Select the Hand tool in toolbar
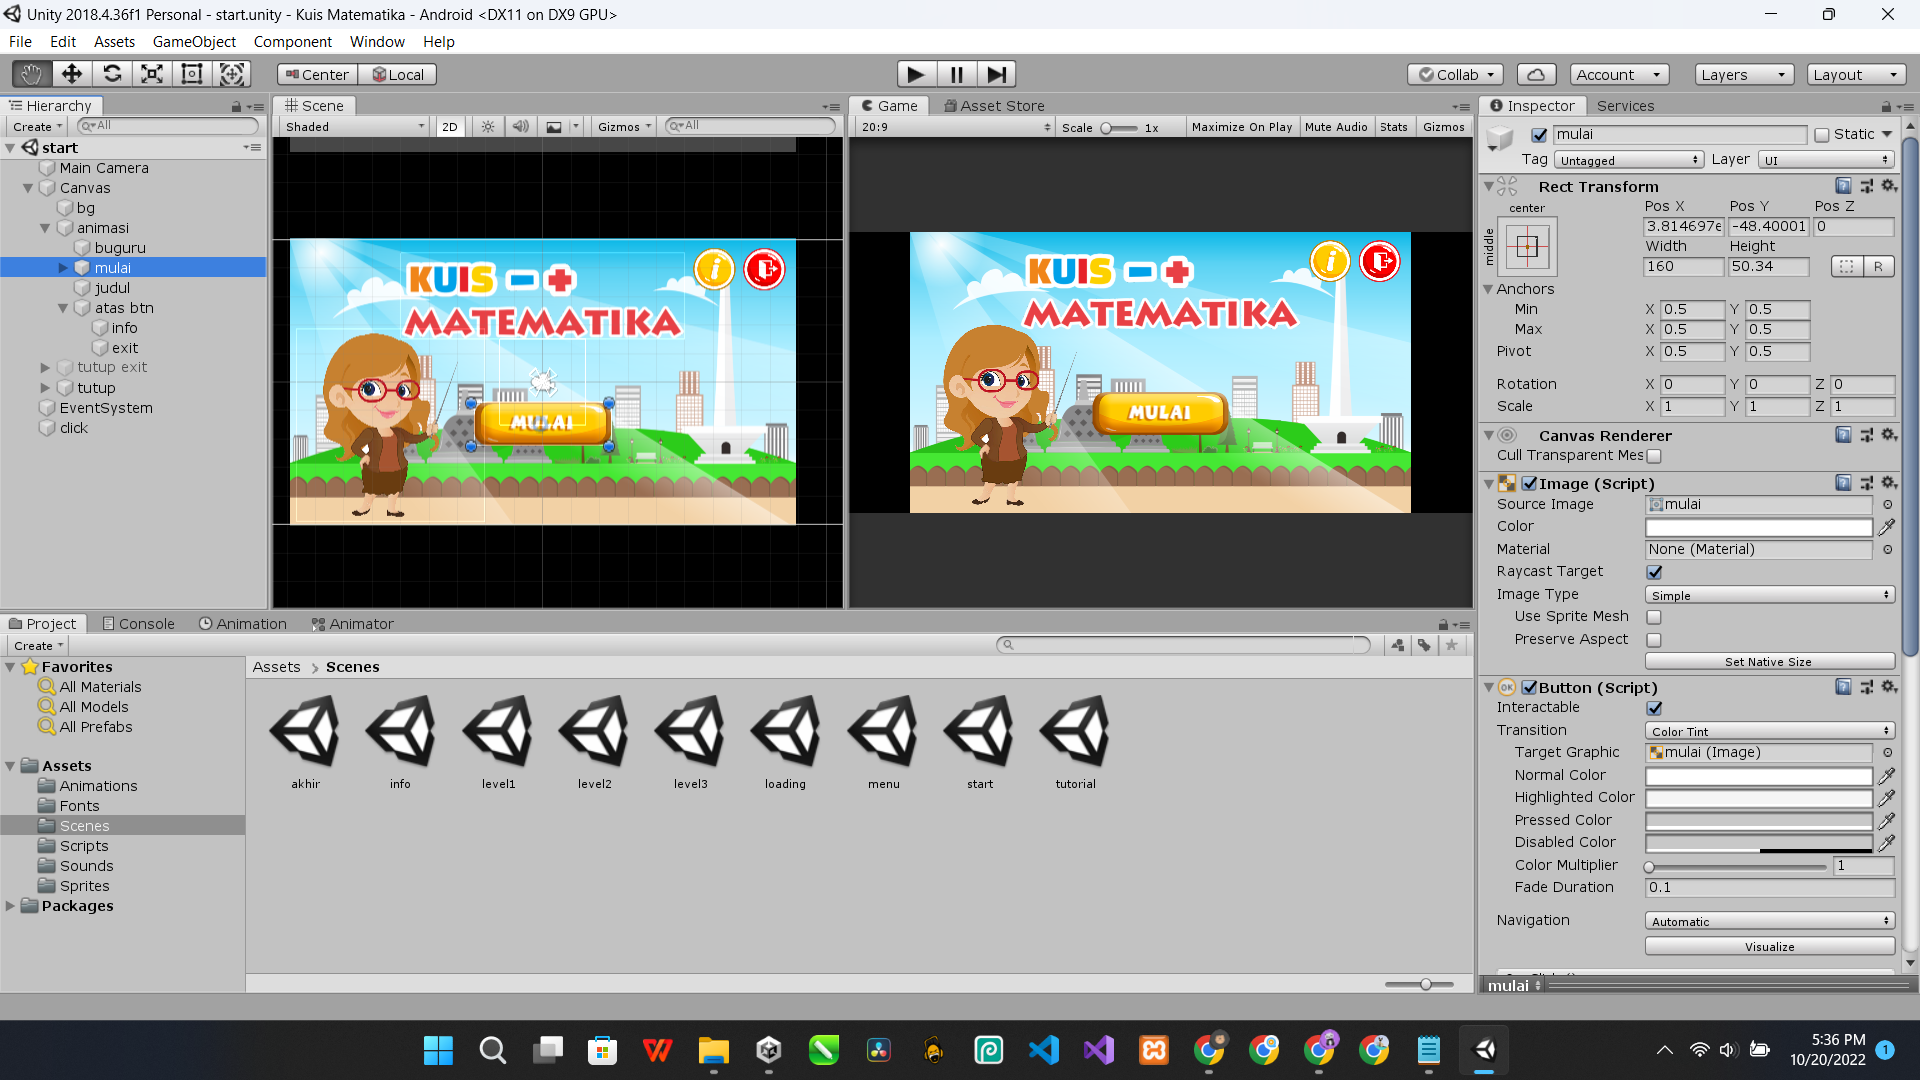This screenshot has height=1080, width=1920. [x=32, y=74]
